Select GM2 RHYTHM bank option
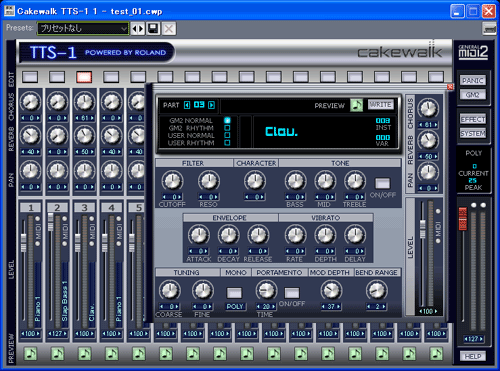The width and height of the screenshot is (500, 371). click(x=227, y=128)
